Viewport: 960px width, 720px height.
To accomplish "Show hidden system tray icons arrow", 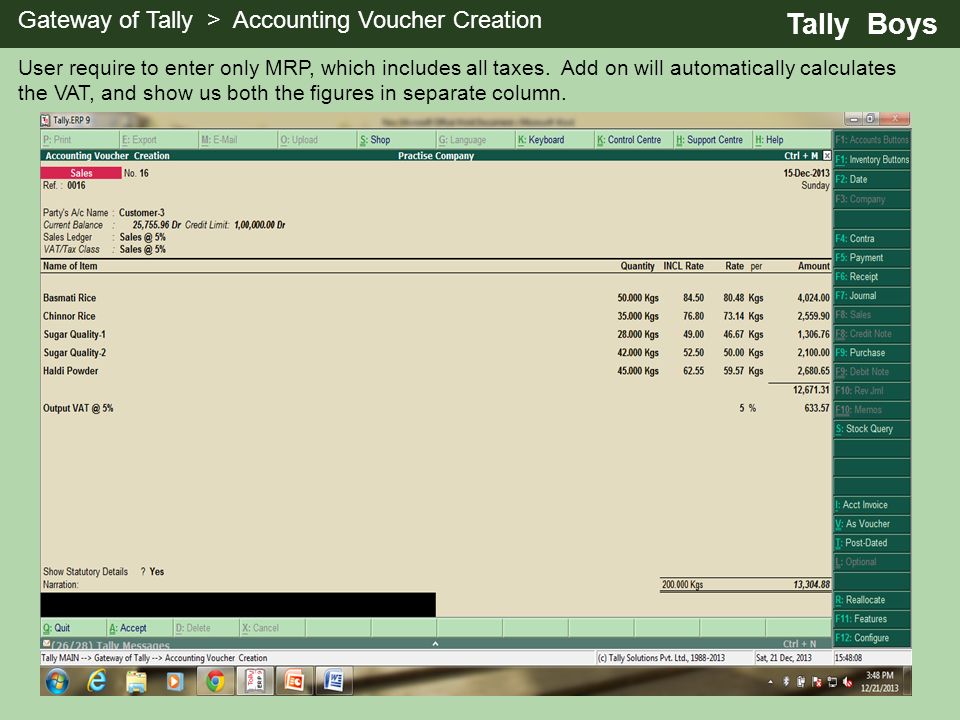I will (x=770, y=682).
